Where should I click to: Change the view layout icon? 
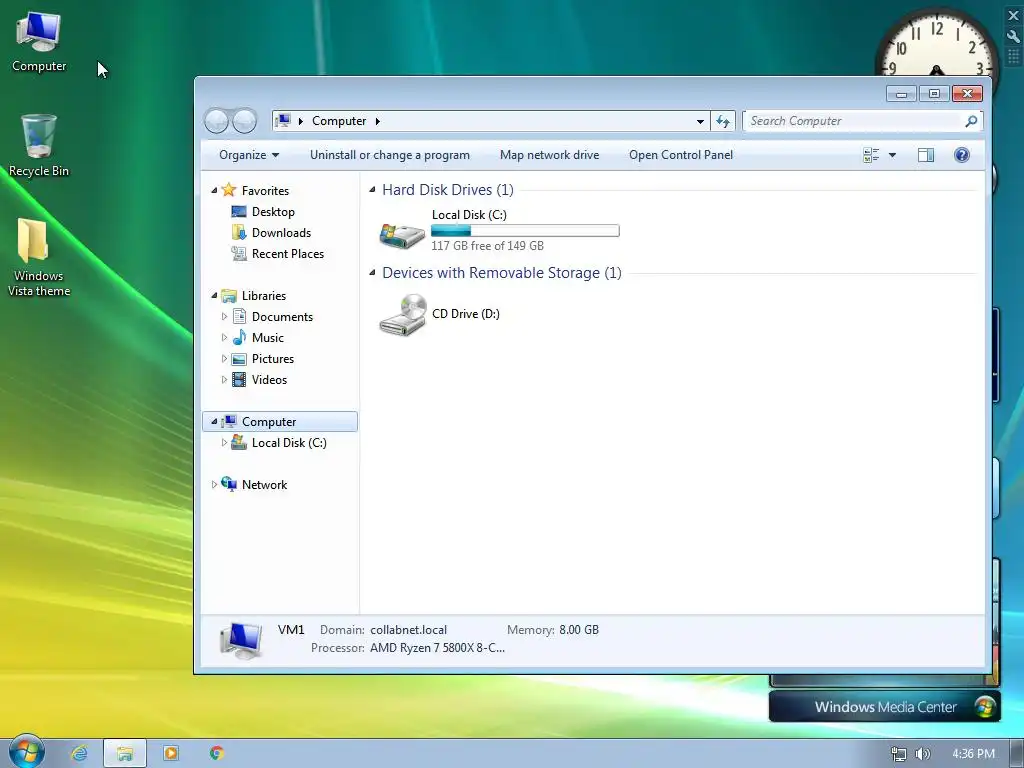point(871,155)
